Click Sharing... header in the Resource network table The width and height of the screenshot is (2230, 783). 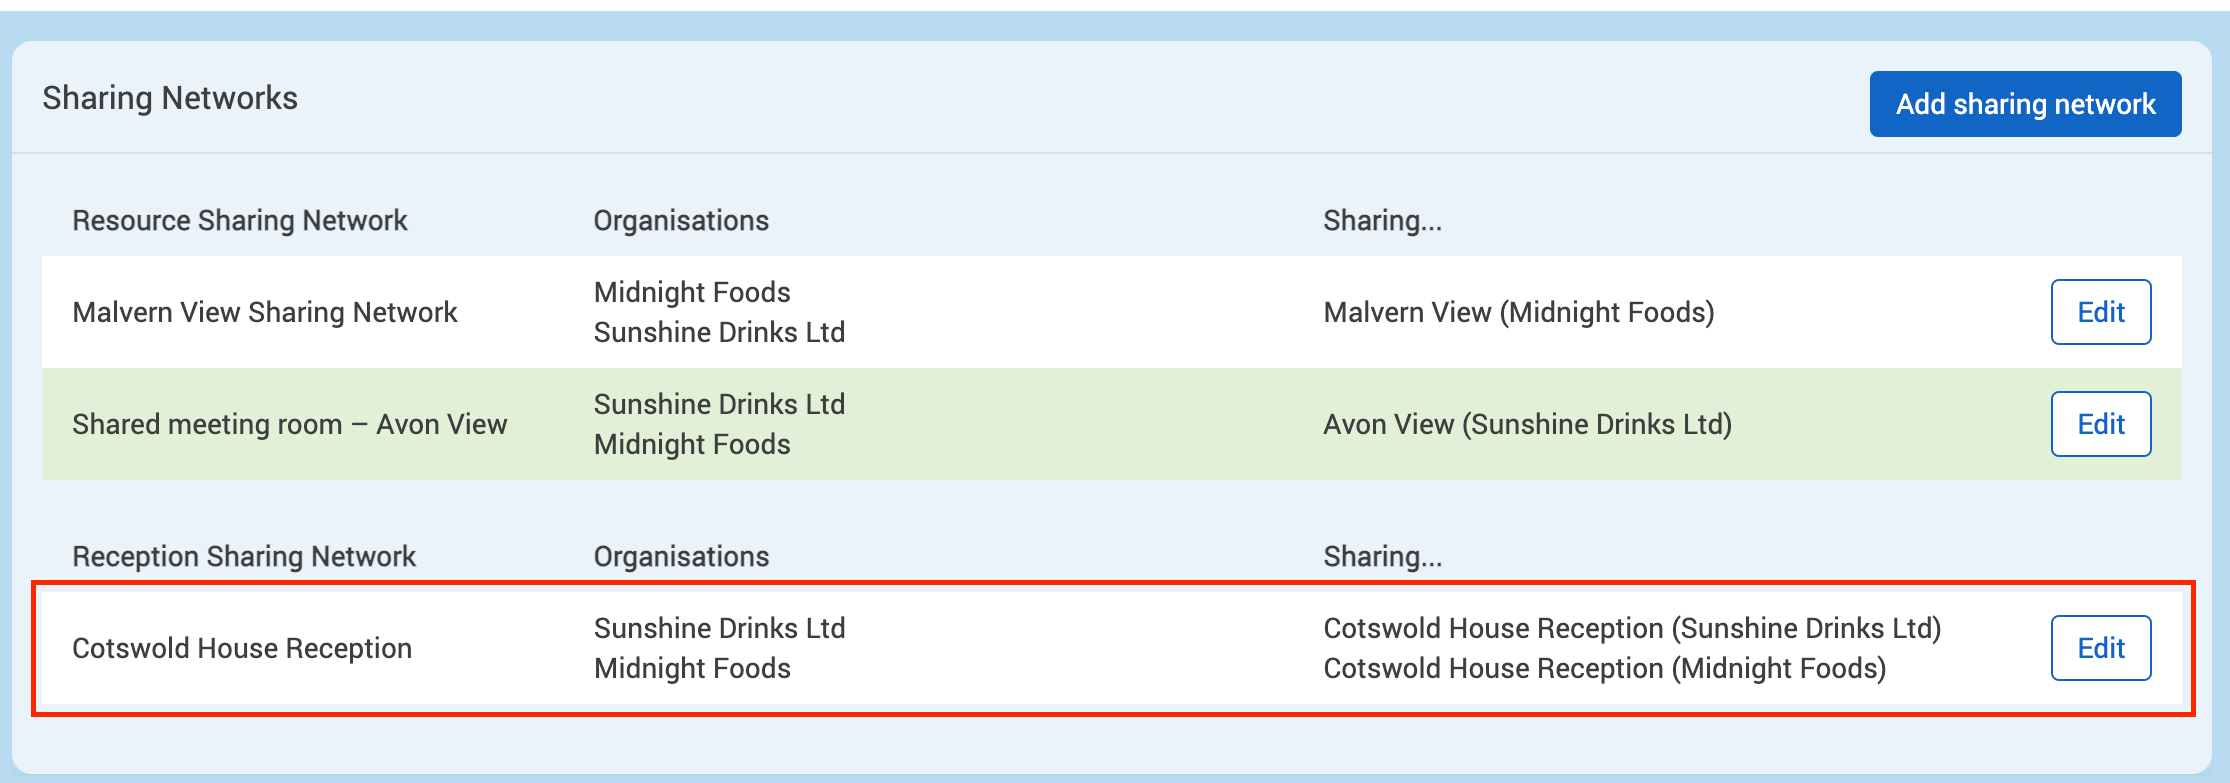pyautogui.click(x=1382, y=220)
